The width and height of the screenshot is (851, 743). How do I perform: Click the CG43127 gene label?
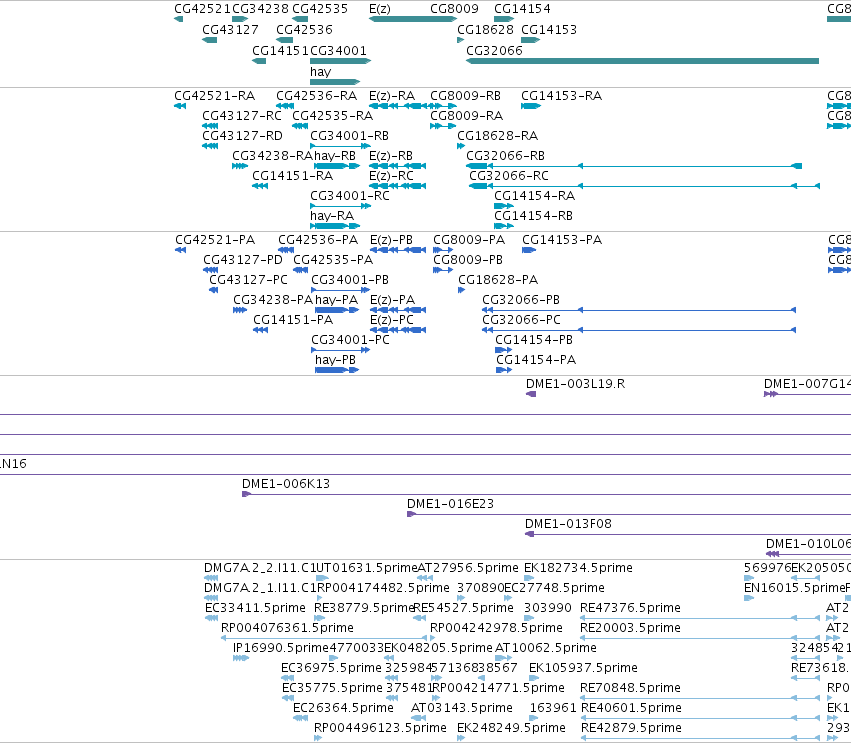(x=230, y=29)
